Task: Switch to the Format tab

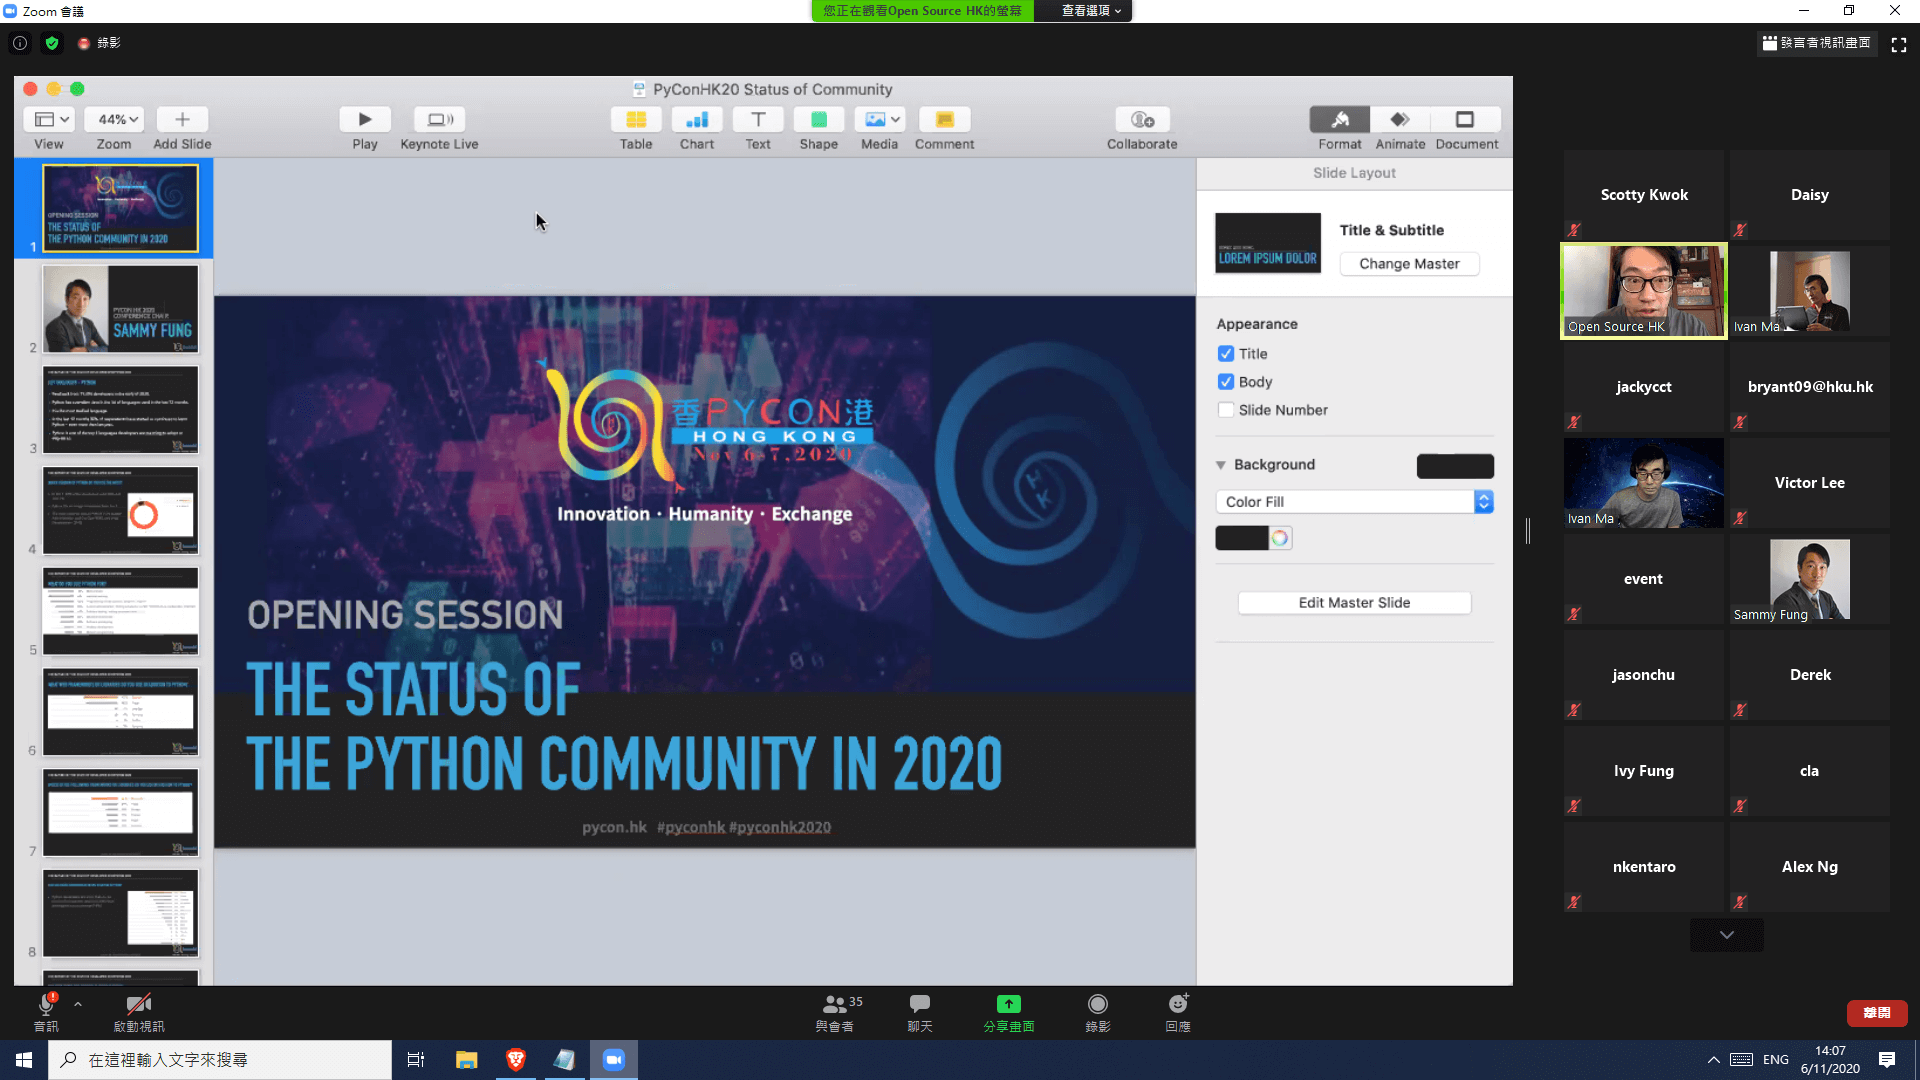Action: coord(1340,120)
